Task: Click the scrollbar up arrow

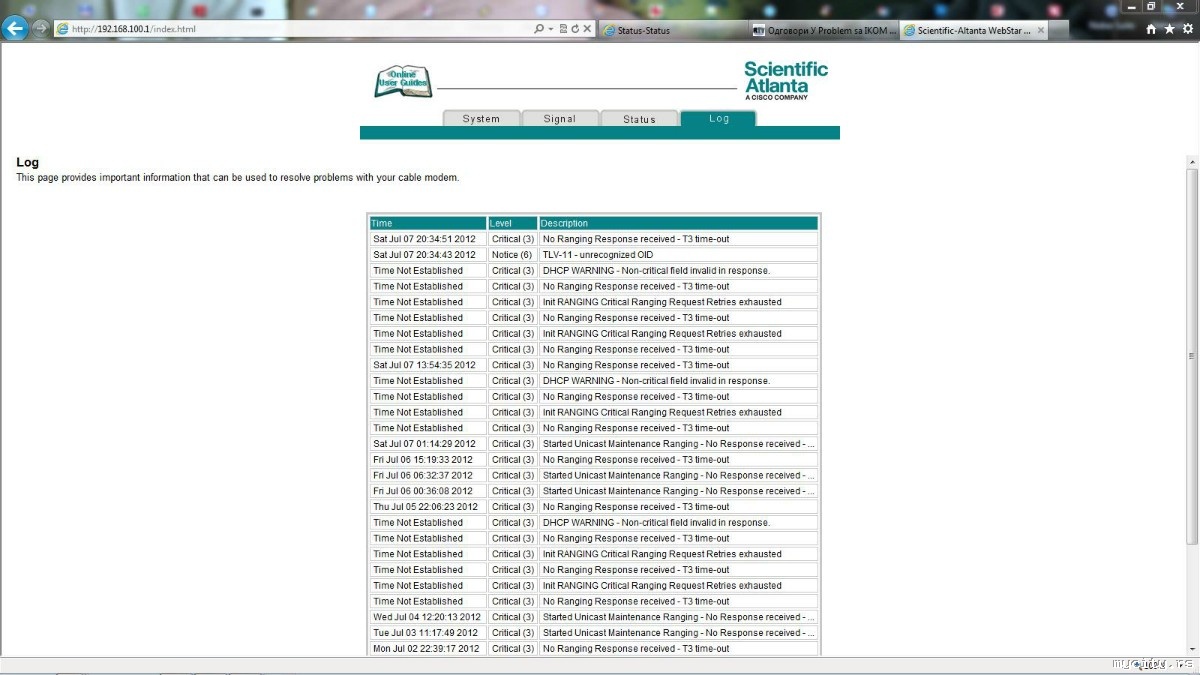Action: (1192, 161)
